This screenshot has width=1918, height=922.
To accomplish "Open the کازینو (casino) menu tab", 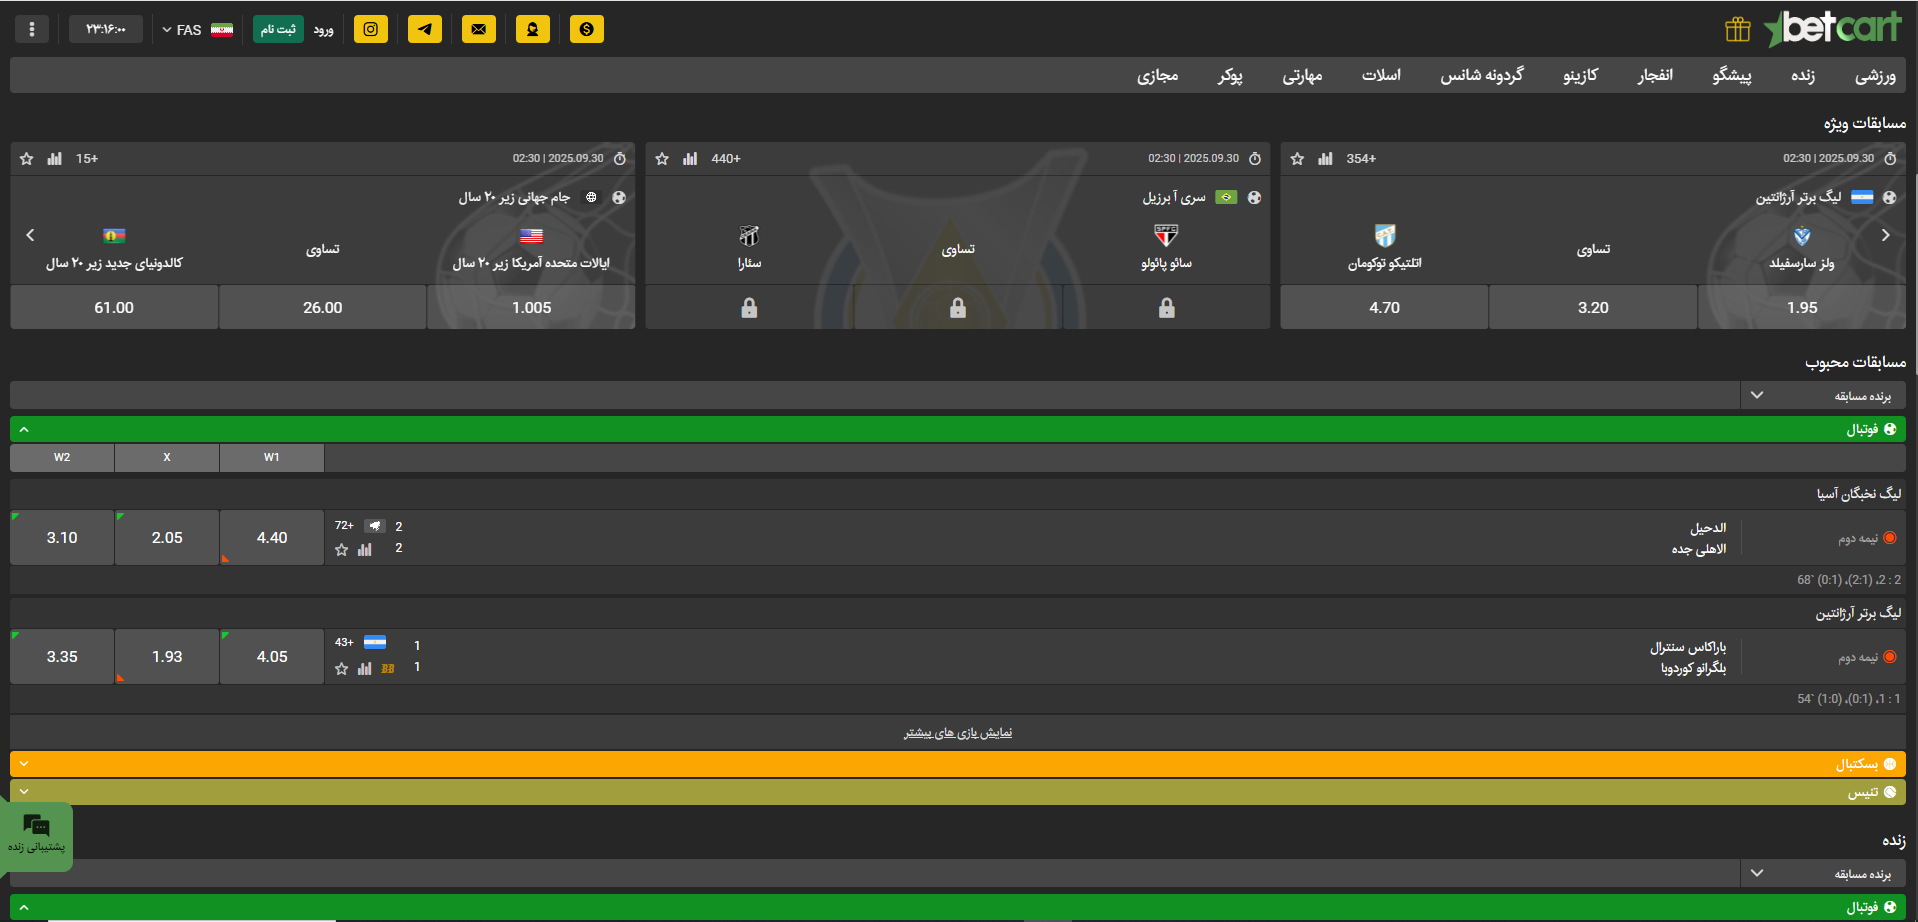I will click(1580, 75).
